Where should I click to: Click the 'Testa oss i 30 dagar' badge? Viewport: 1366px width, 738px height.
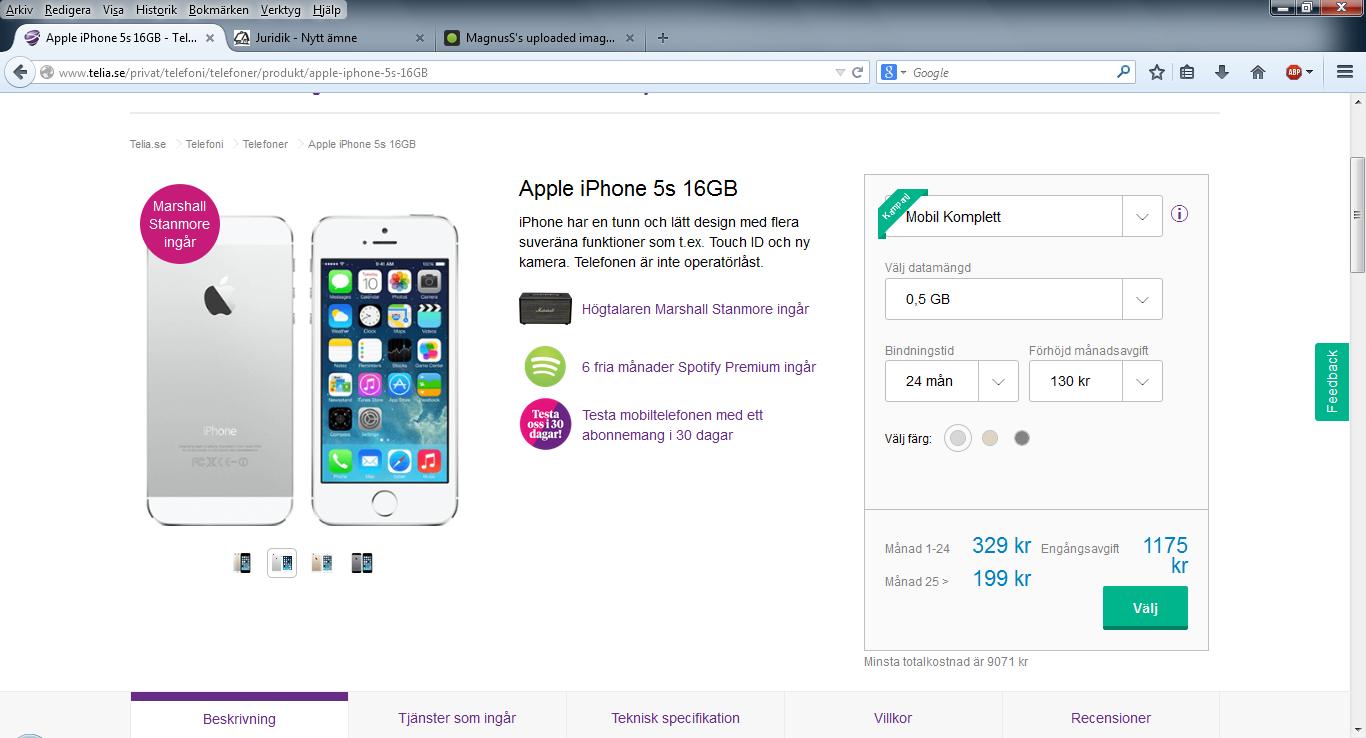[545, 424]
